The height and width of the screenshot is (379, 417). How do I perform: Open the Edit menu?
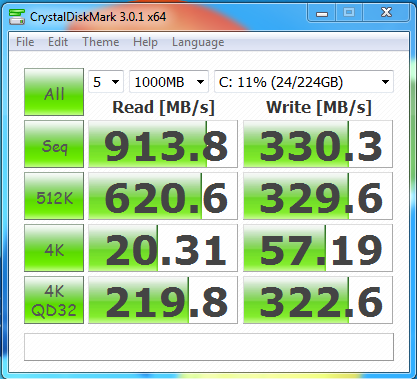[x=58, y=42]
